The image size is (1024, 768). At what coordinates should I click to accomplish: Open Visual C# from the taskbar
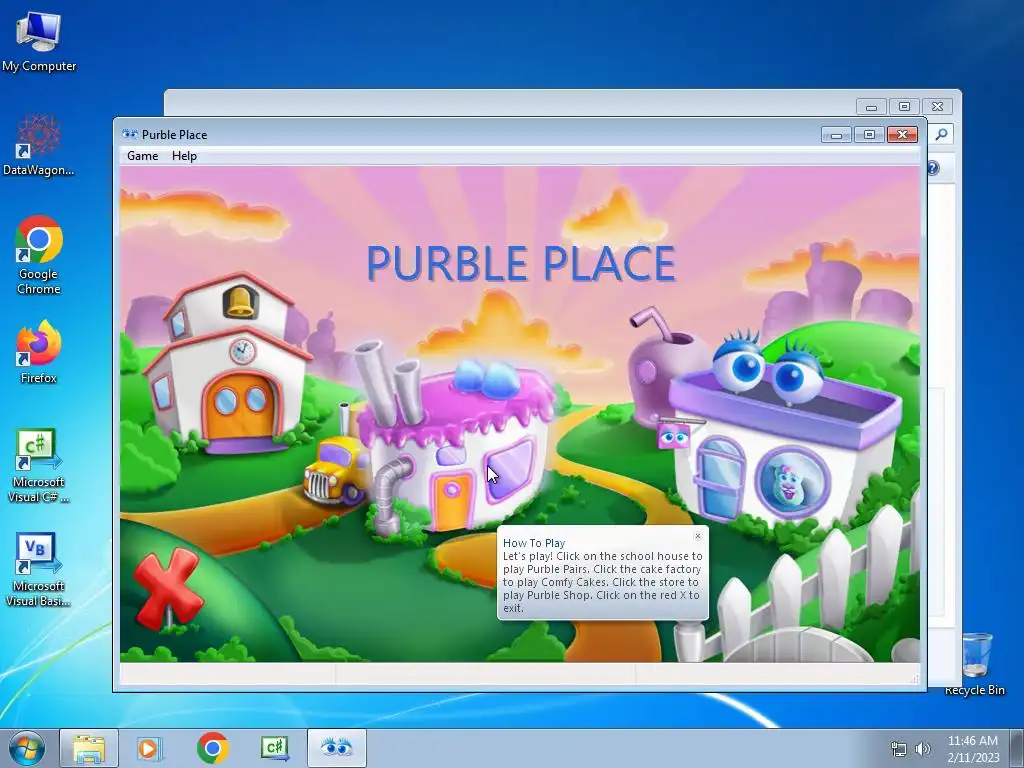point(274,748)
